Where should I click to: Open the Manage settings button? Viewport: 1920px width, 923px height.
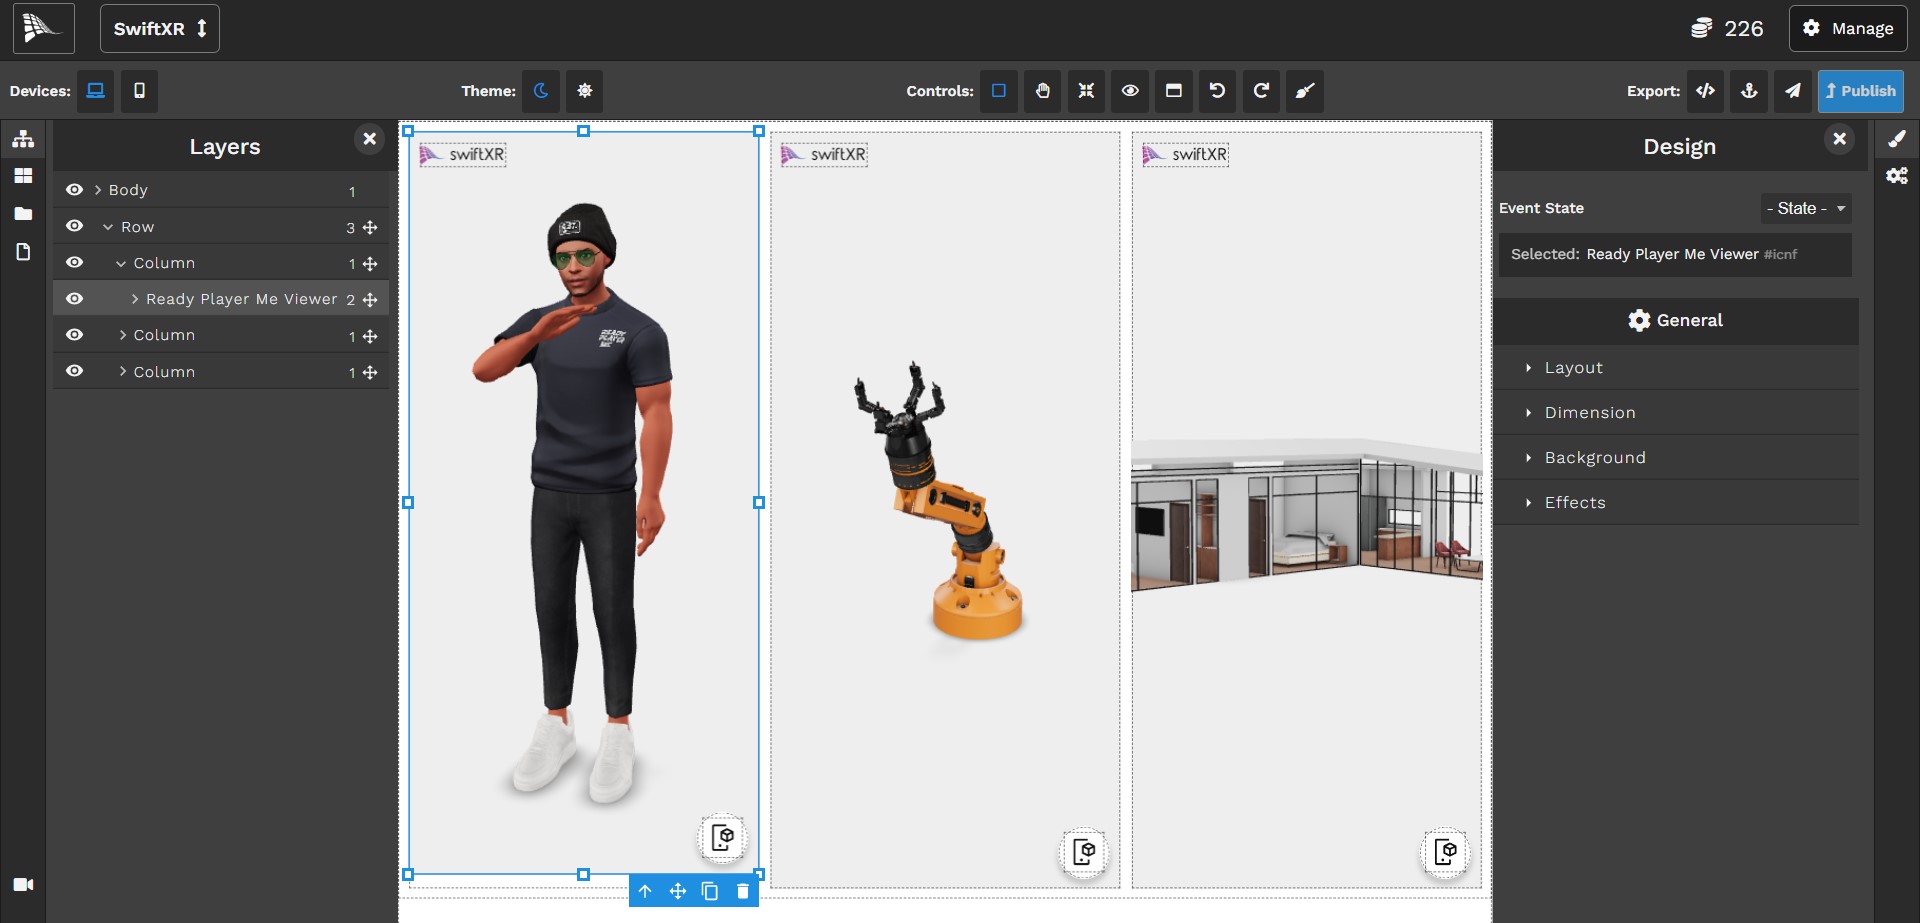(x=1848, y=28)
